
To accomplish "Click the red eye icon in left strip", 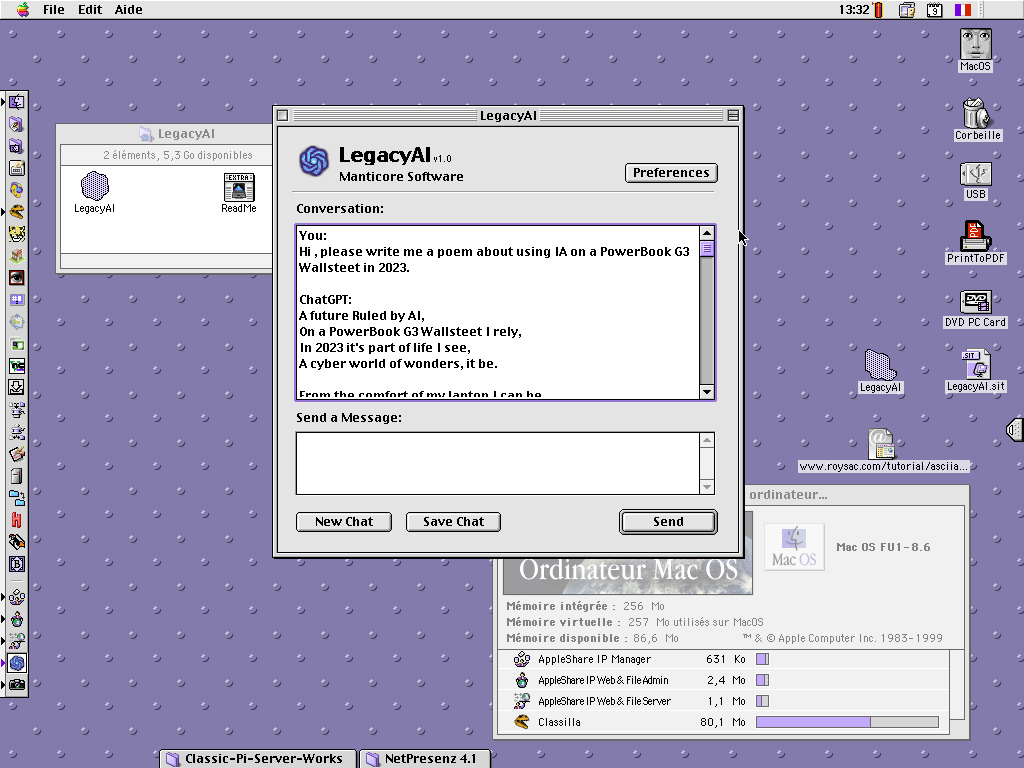I will pyautogui.click(x=16, y=278).
